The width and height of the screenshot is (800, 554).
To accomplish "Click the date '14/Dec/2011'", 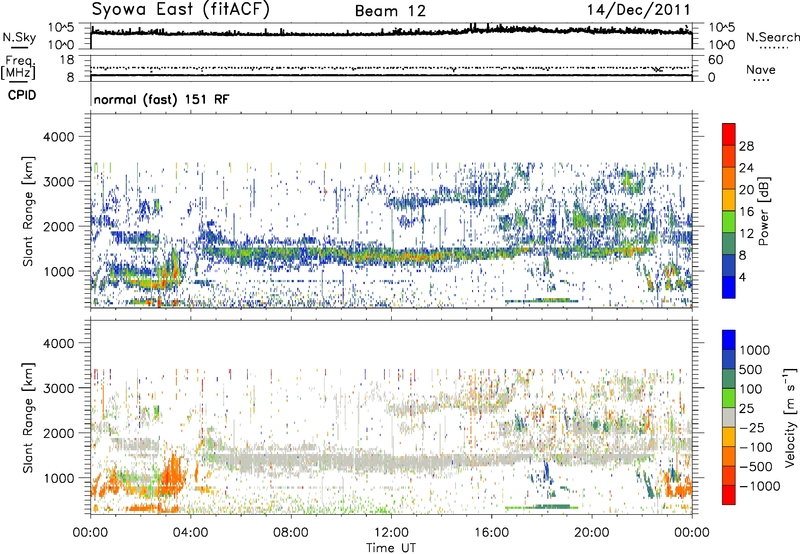I will [639, 9].
